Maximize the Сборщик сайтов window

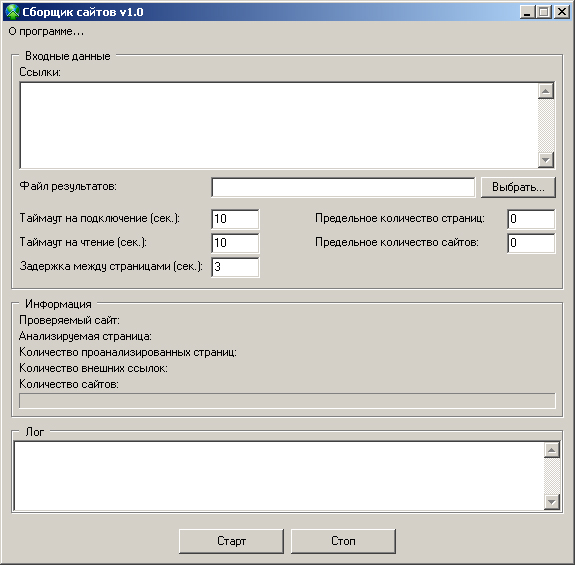(544, 12)
